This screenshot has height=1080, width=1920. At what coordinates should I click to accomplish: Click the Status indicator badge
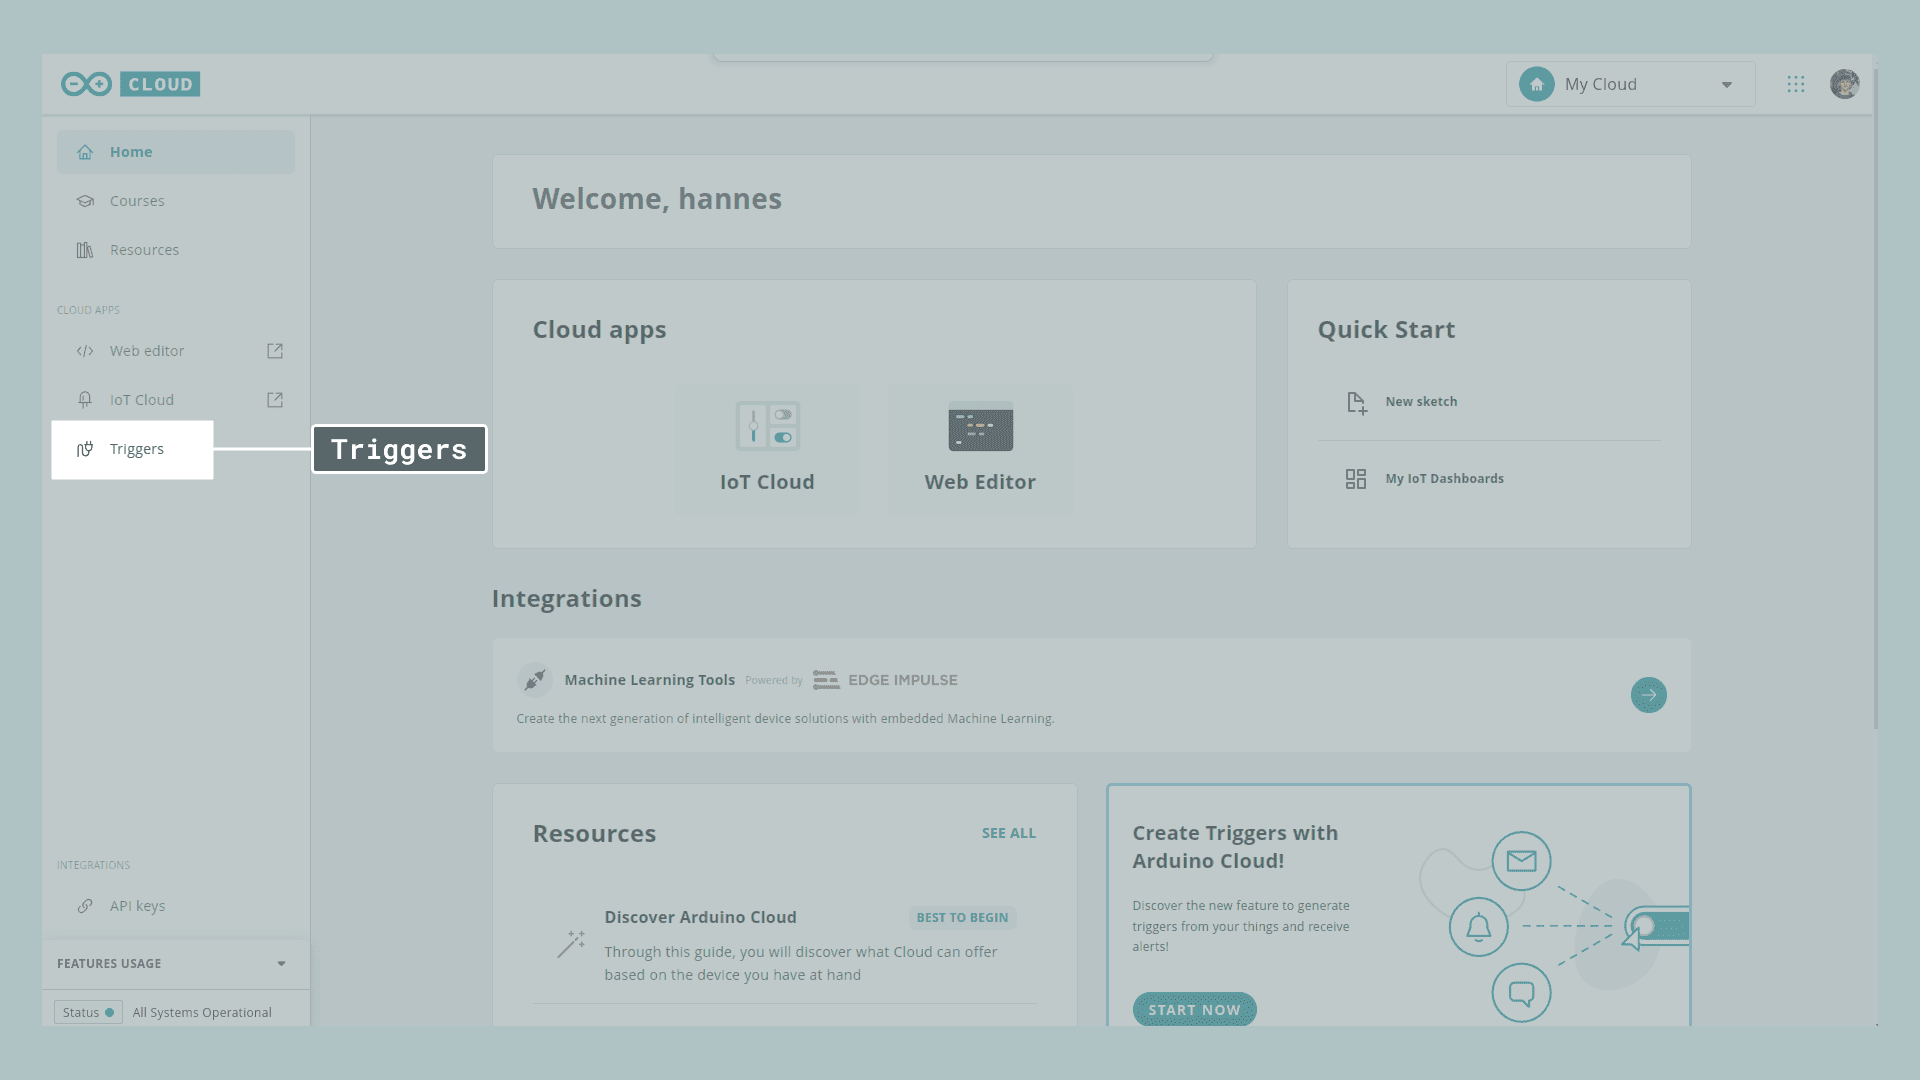(x=88, y=1012)
